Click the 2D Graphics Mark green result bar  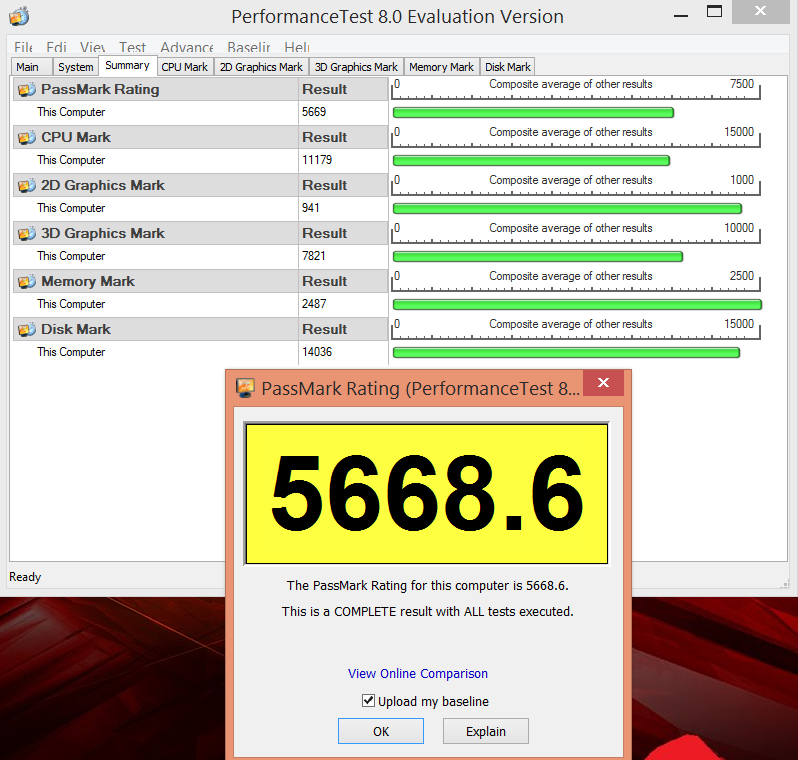pyautogui.click(x=567, y=209)
